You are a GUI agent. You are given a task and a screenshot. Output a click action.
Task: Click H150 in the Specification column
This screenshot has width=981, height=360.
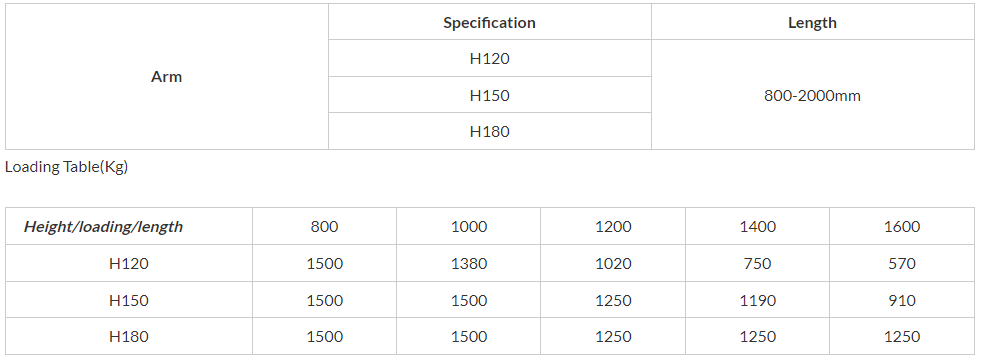click(490, 95)
